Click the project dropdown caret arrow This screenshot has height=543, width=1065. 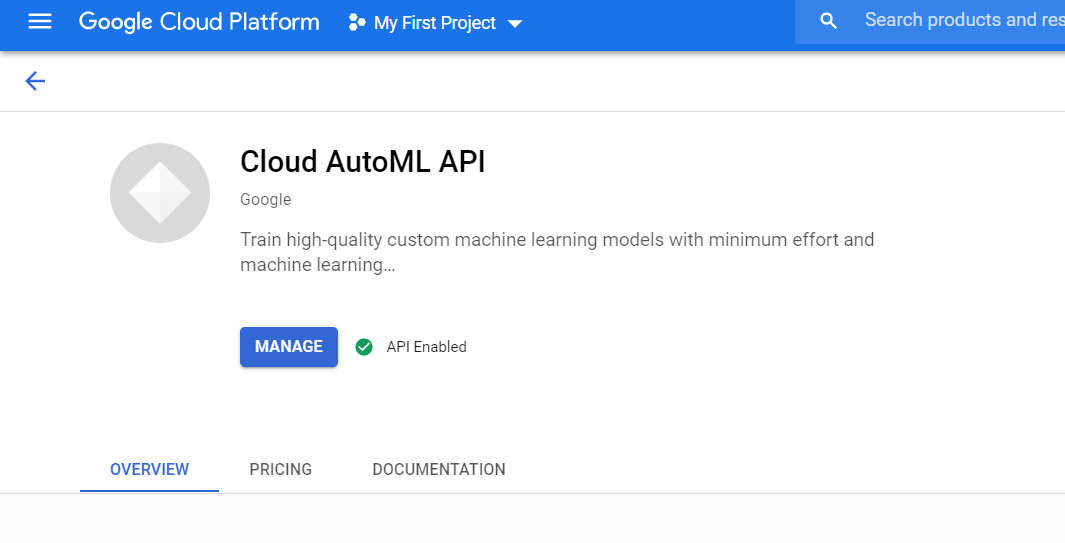tap(515, 24)
